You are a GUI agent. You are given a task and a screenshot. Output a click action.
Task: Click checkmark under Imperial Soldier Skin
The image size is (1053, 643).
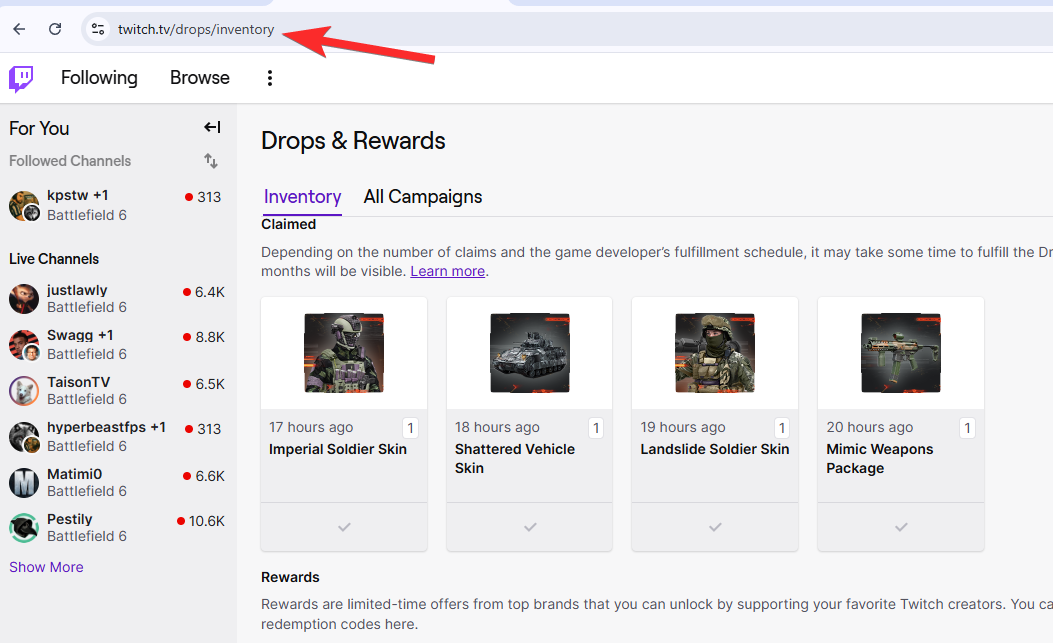click(344, 527)
